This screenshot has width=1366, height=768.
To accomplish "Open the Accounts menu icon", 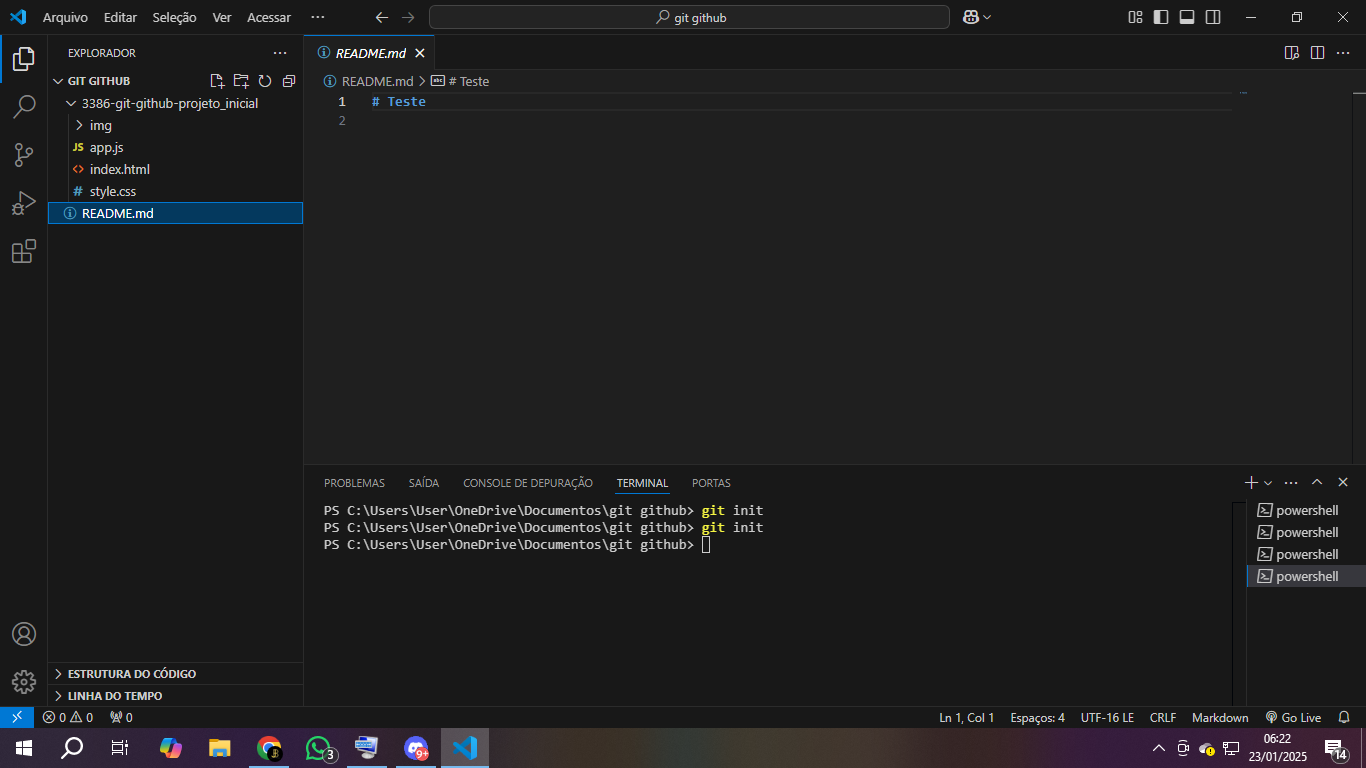I will click(24, 634).
